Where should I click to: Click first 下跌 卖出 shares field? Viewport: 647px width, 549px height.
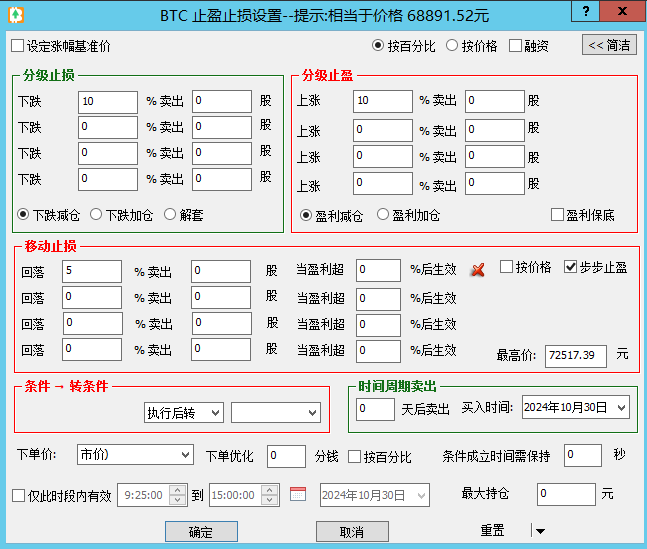(x=222, y=101)
